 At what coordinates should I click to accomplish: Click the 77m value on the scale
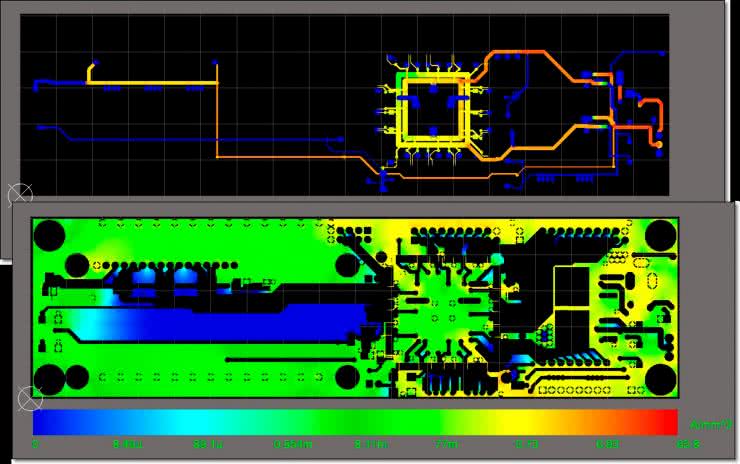coord(445,443)
